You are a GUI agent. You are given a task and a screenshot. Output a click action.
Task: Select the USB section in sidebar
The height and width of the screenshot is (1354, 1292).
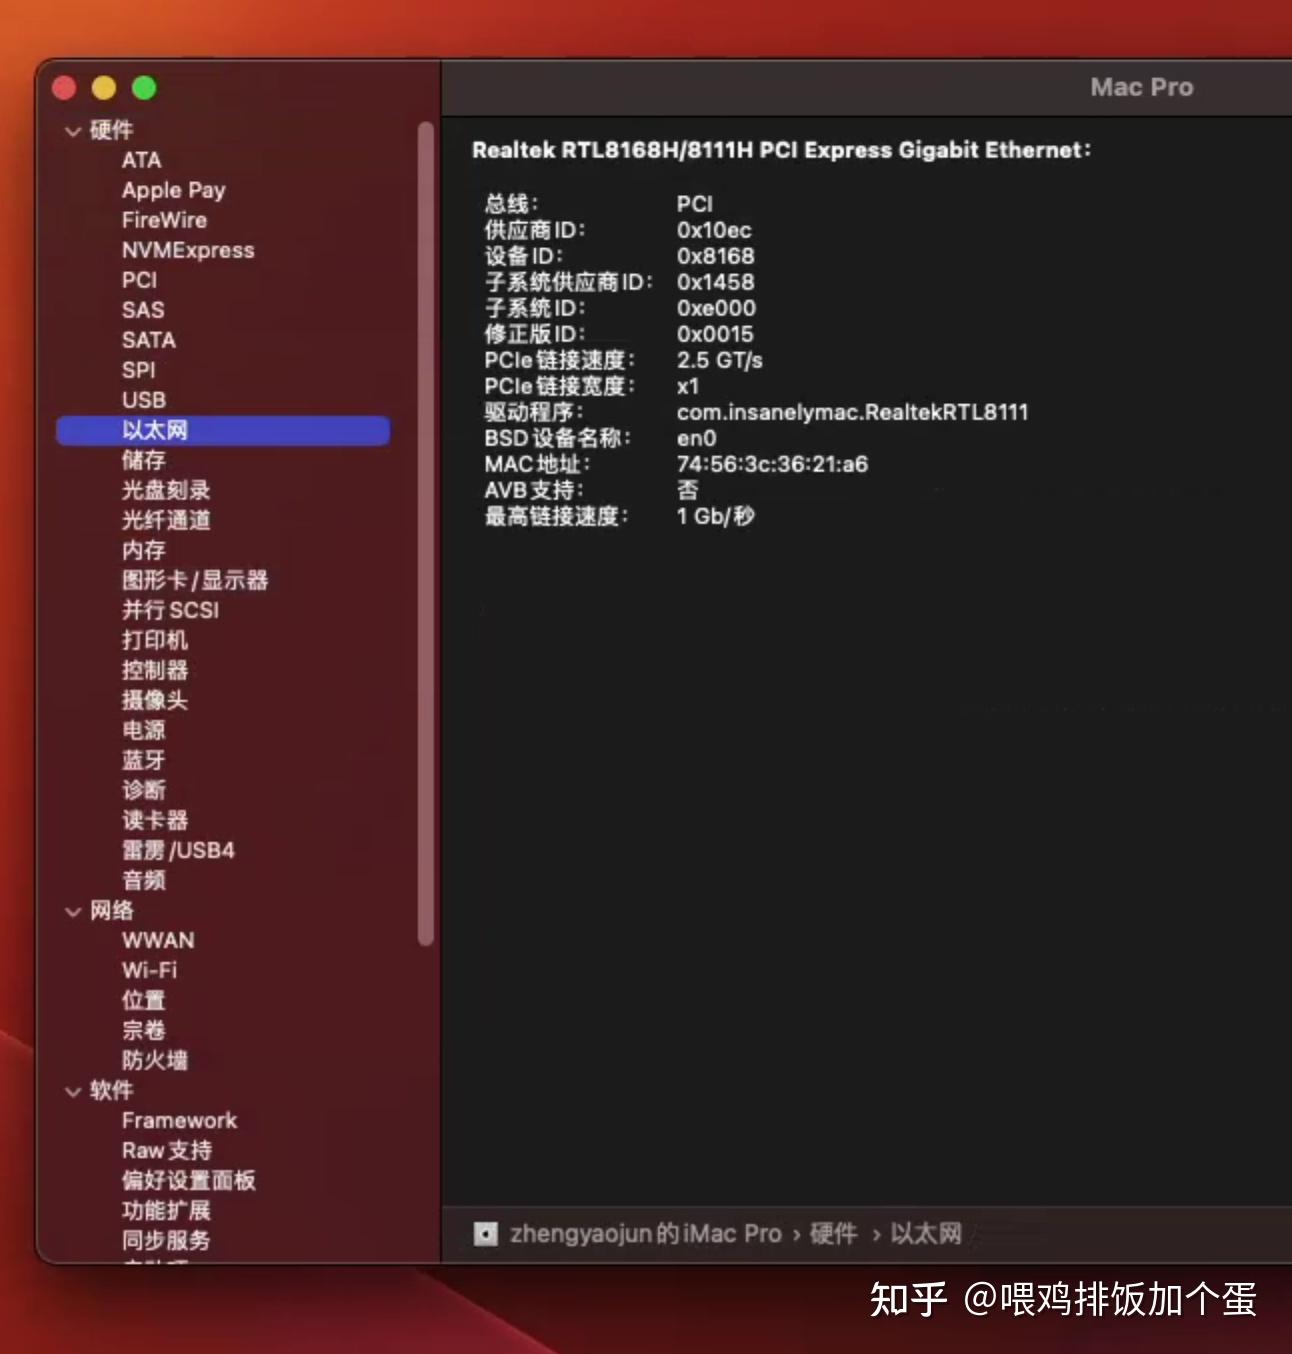pos(143,399)
